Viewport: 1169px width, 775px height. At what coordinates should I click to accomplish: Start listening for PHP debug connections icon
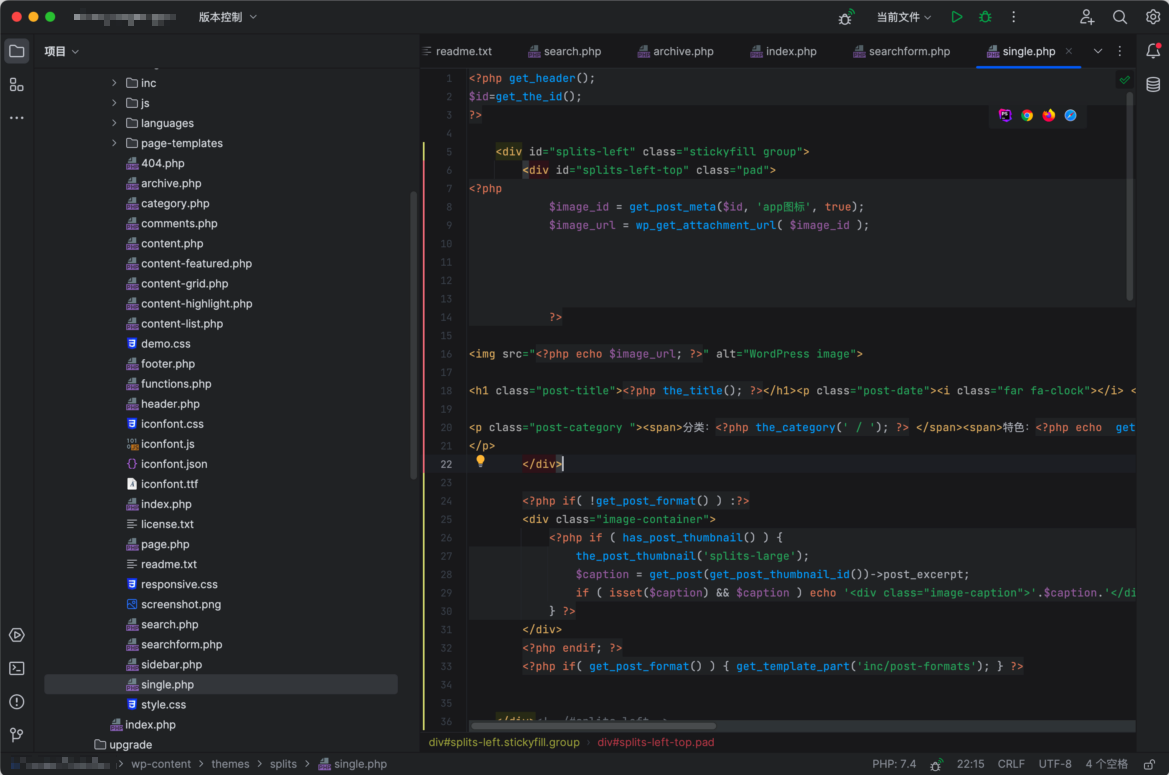pyautogui.click(x=845, y=17)
